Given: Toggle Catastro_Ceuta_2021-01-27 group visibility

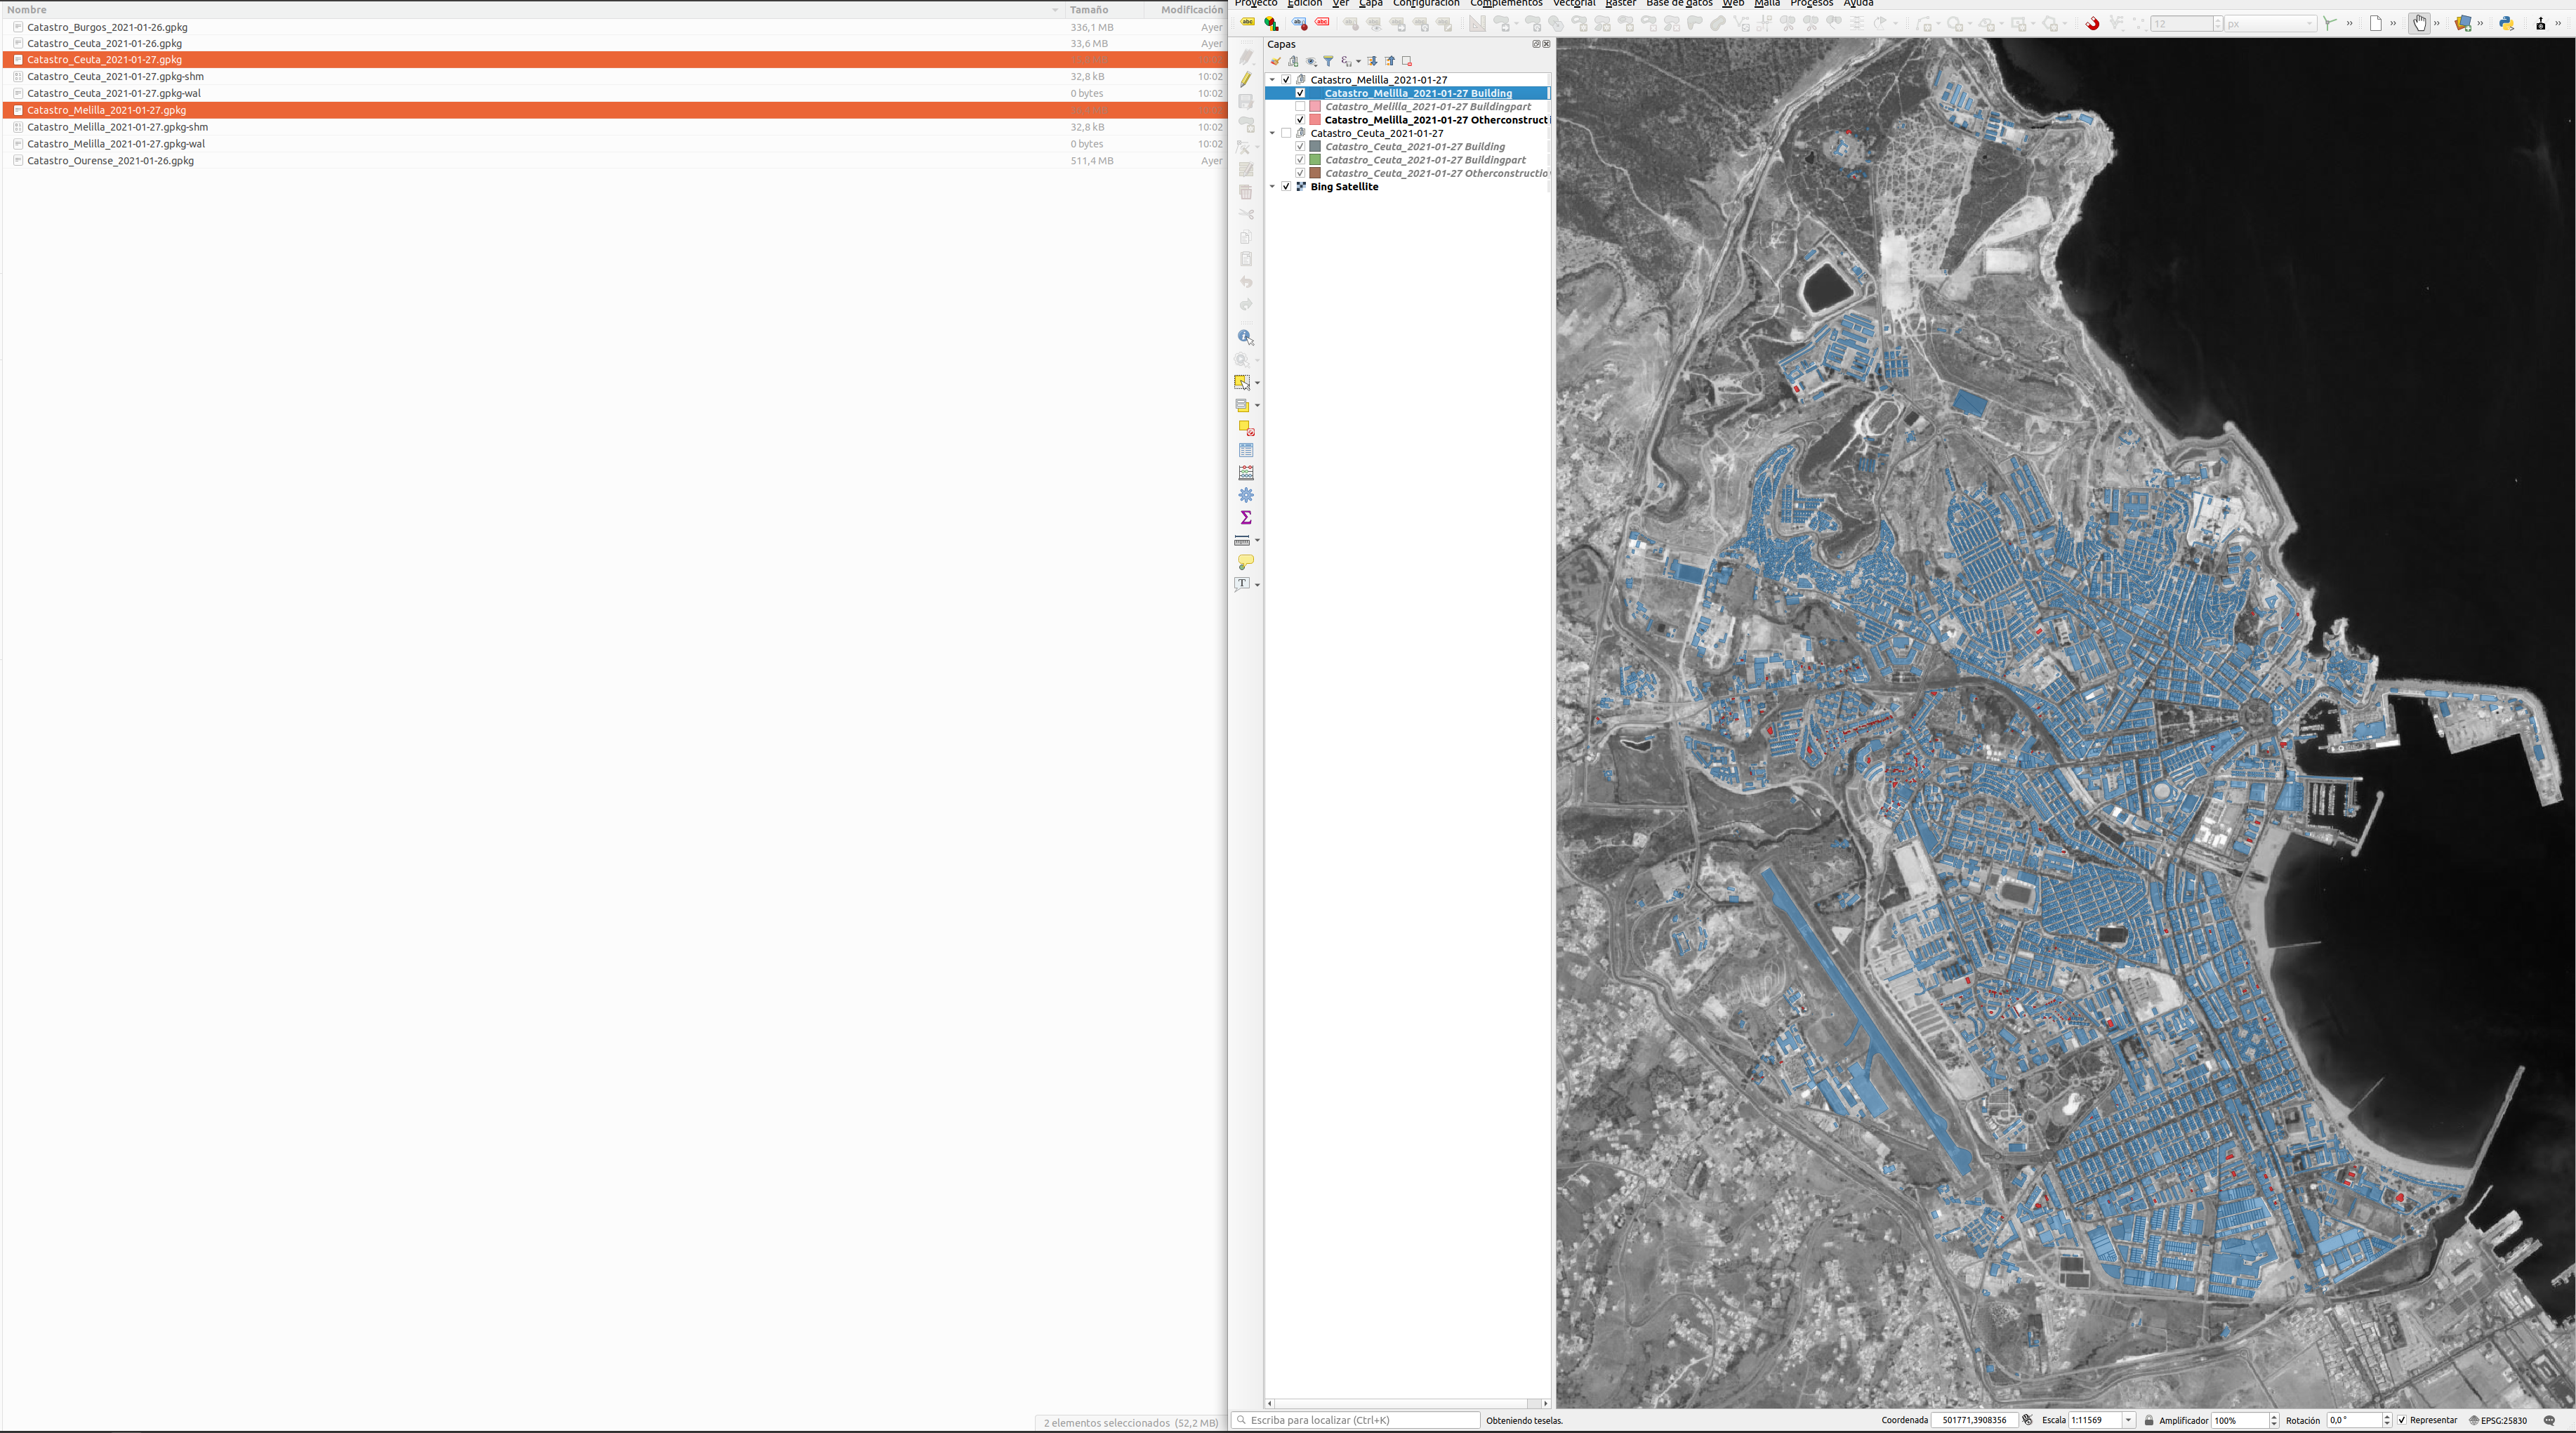Looking at the screenshot, I should pyautogui.click(x=1286, y=133).
